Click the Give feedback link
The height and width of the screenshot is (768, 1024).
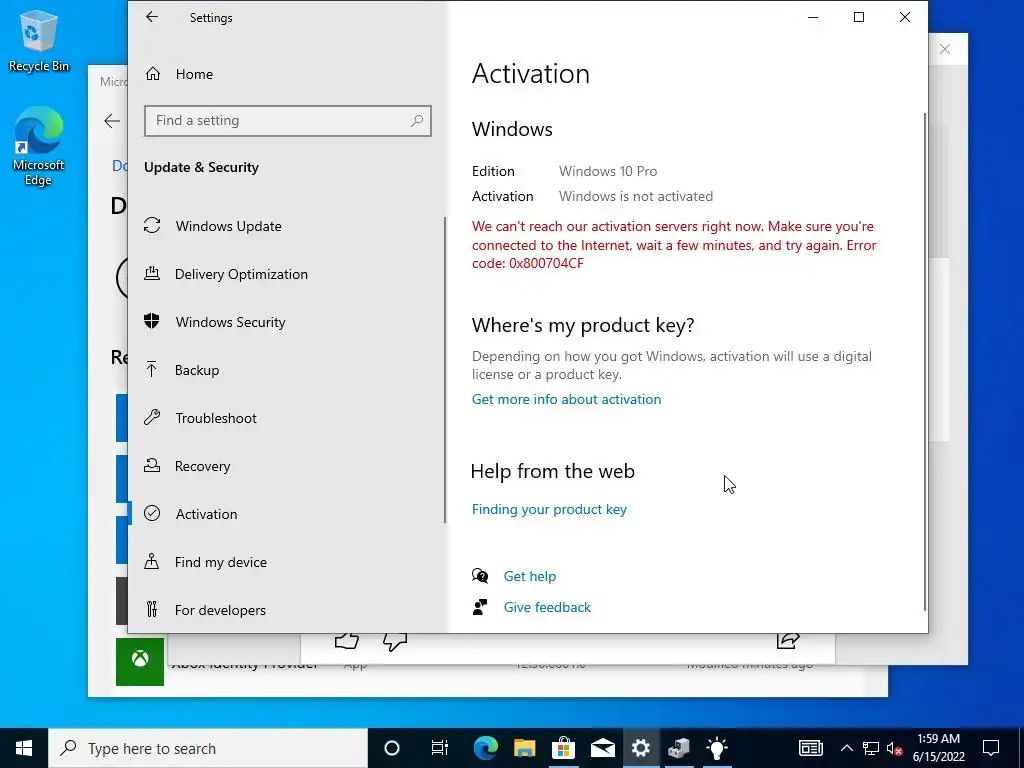point(547,607)
